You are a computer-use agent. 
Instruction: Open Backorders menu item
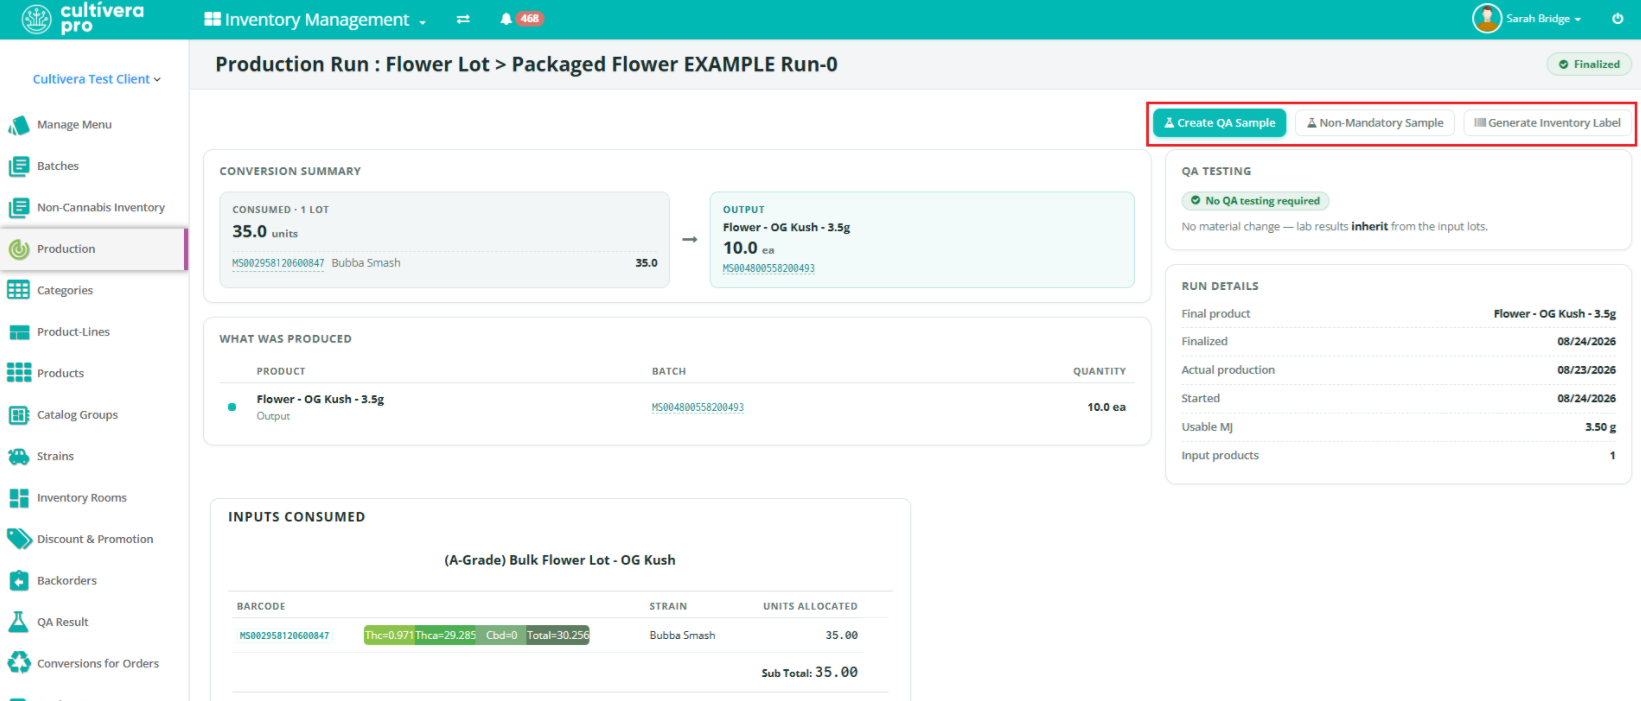(67, 581)
